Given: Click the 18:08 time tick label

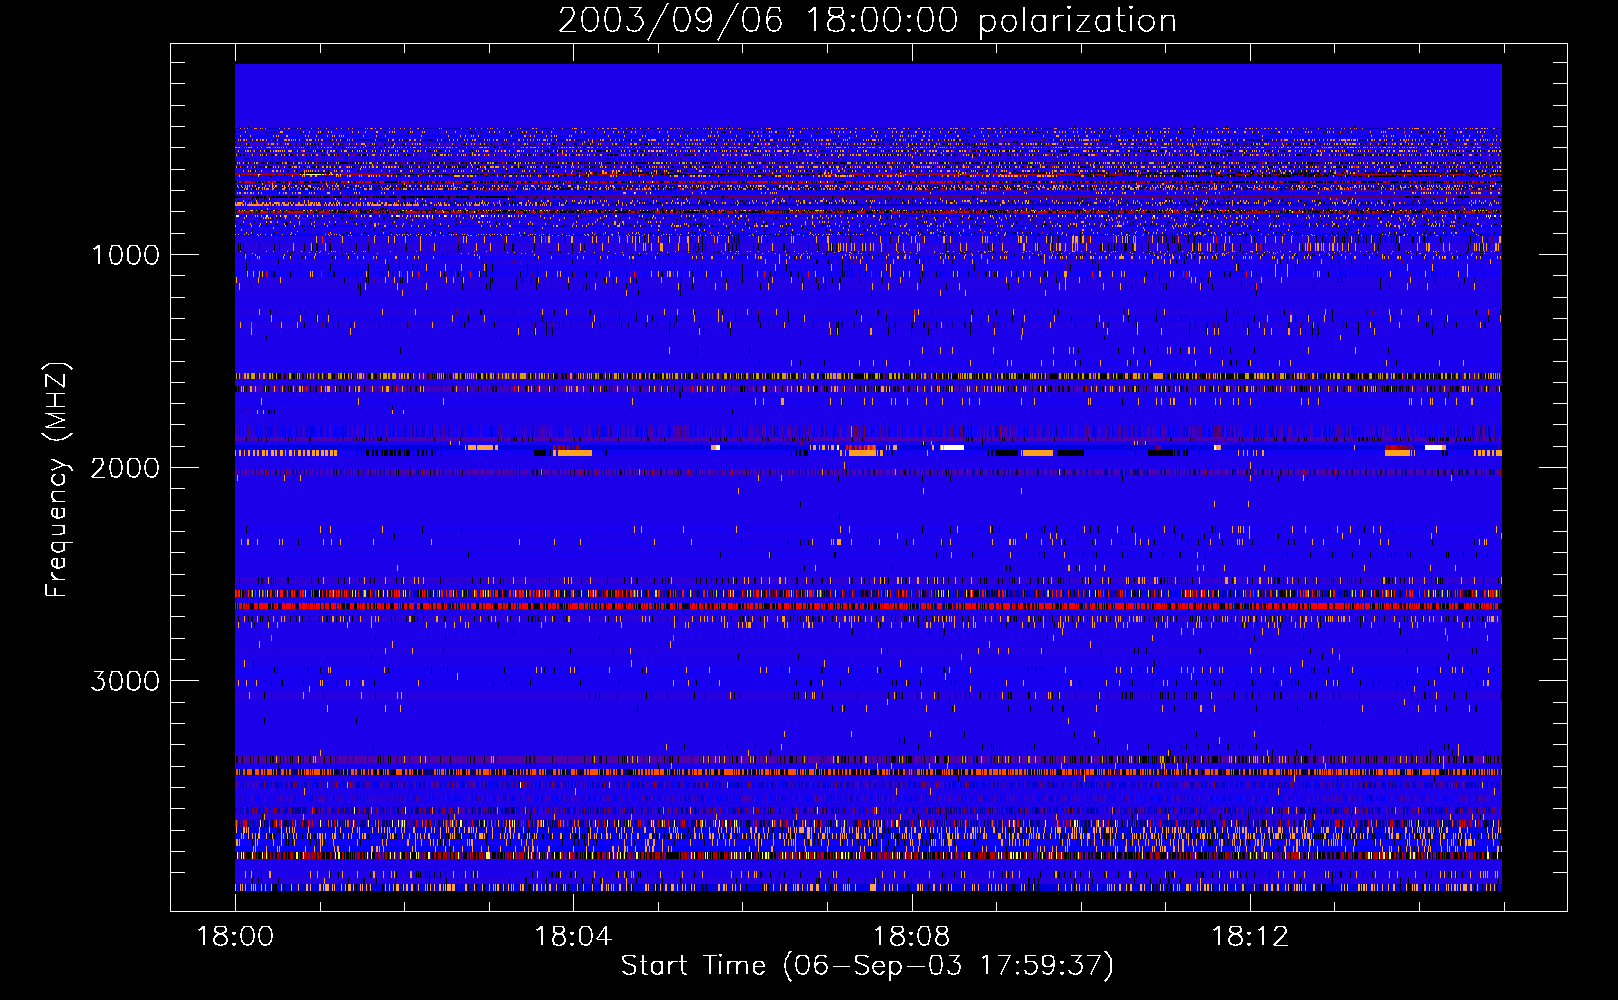Looking at the screenshot, I should coord(911,937).
